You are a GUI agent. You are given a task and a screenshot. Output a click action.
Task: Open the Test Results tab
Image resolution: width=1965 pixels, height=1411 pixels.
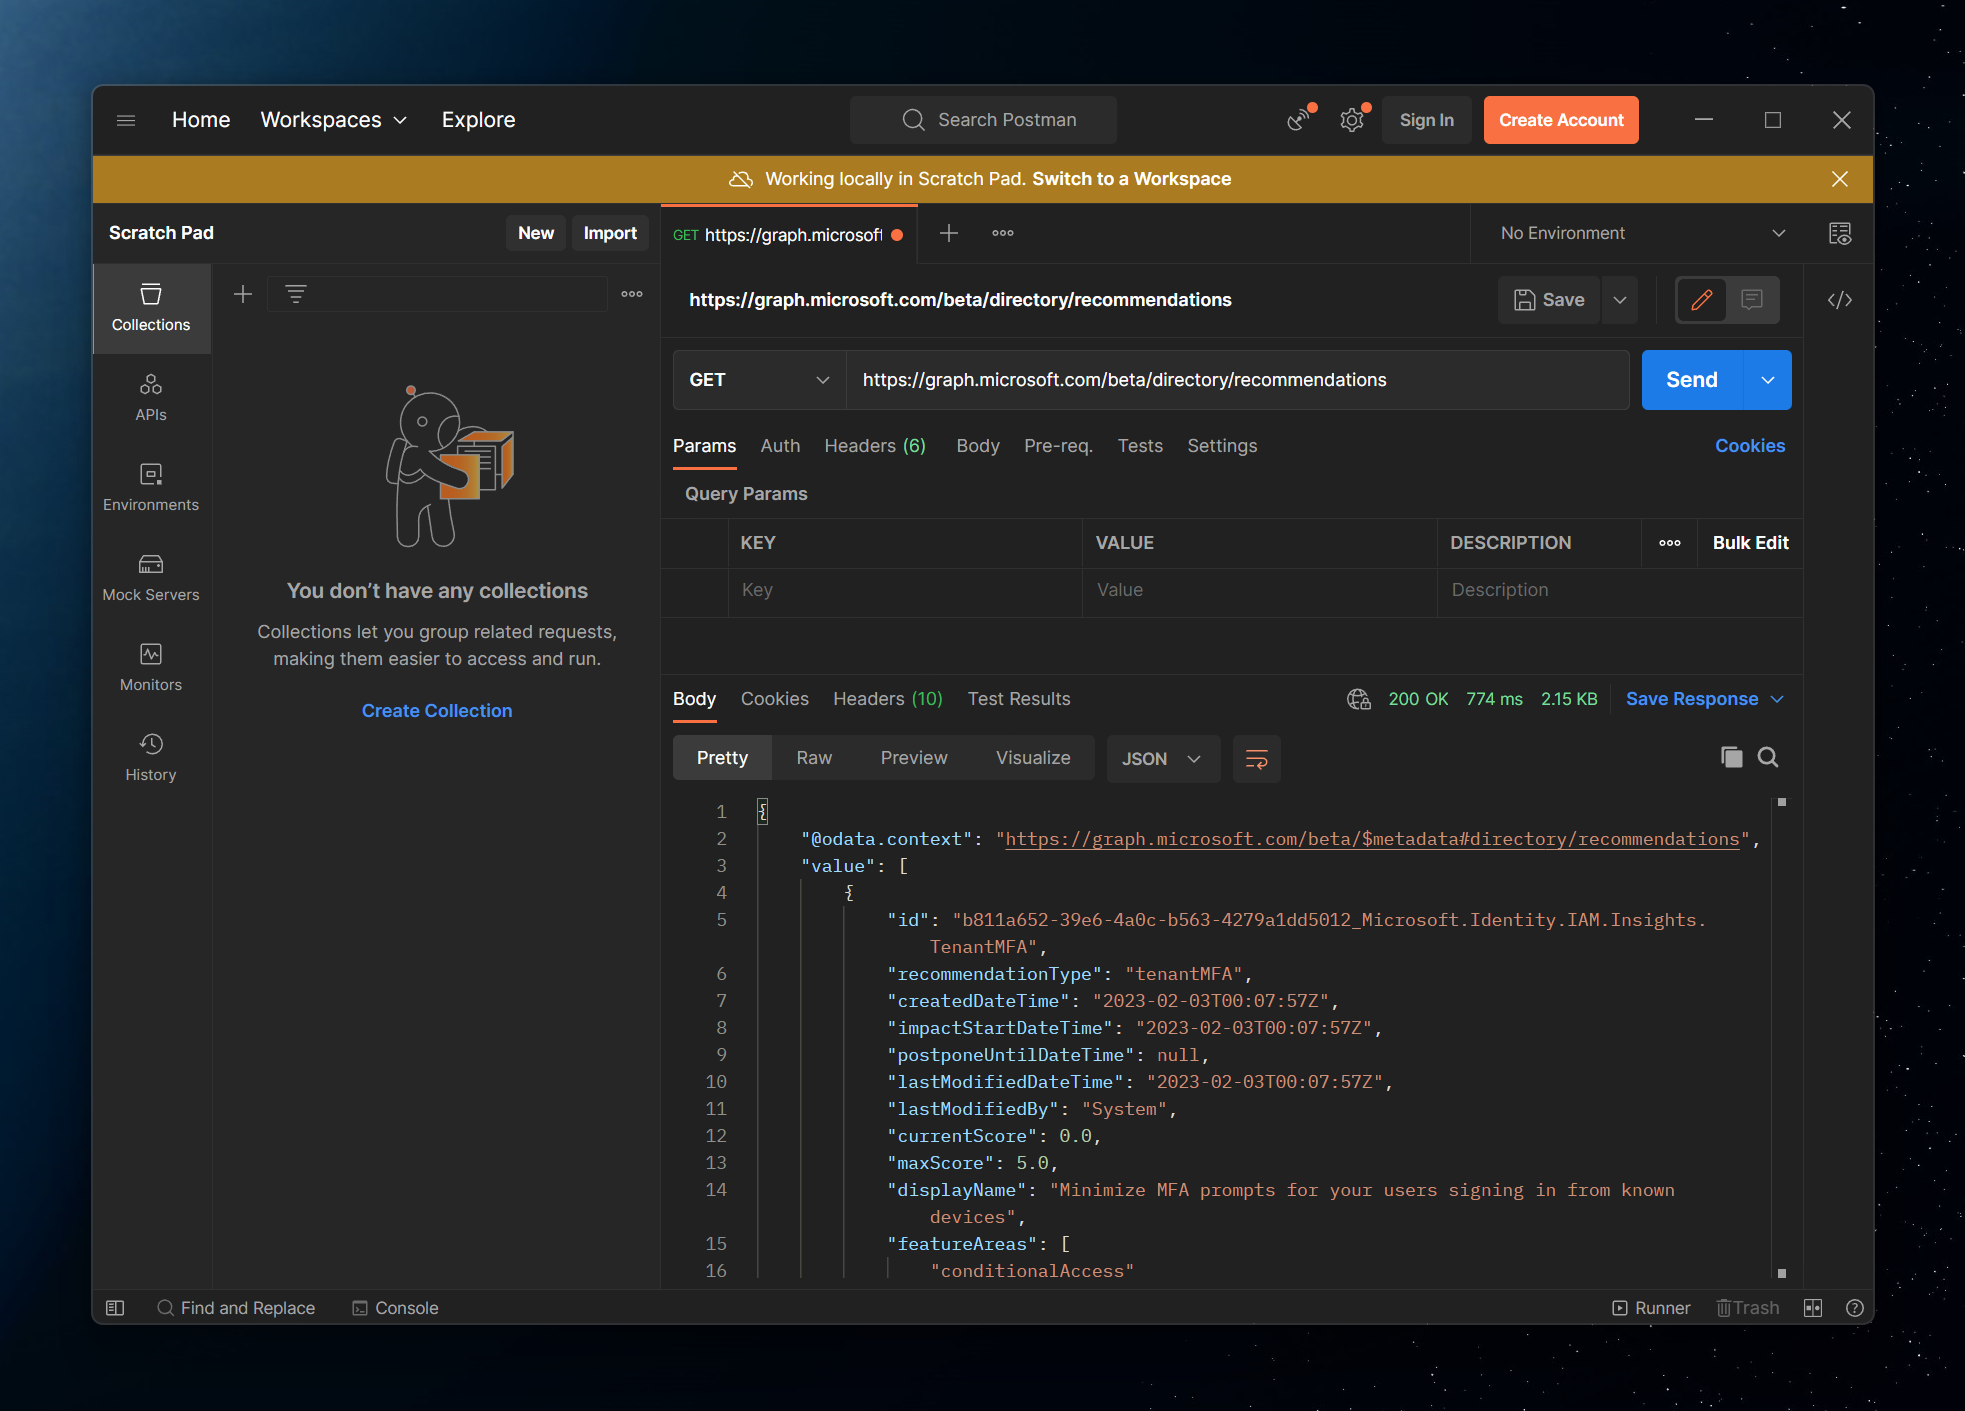point(1019,699)
